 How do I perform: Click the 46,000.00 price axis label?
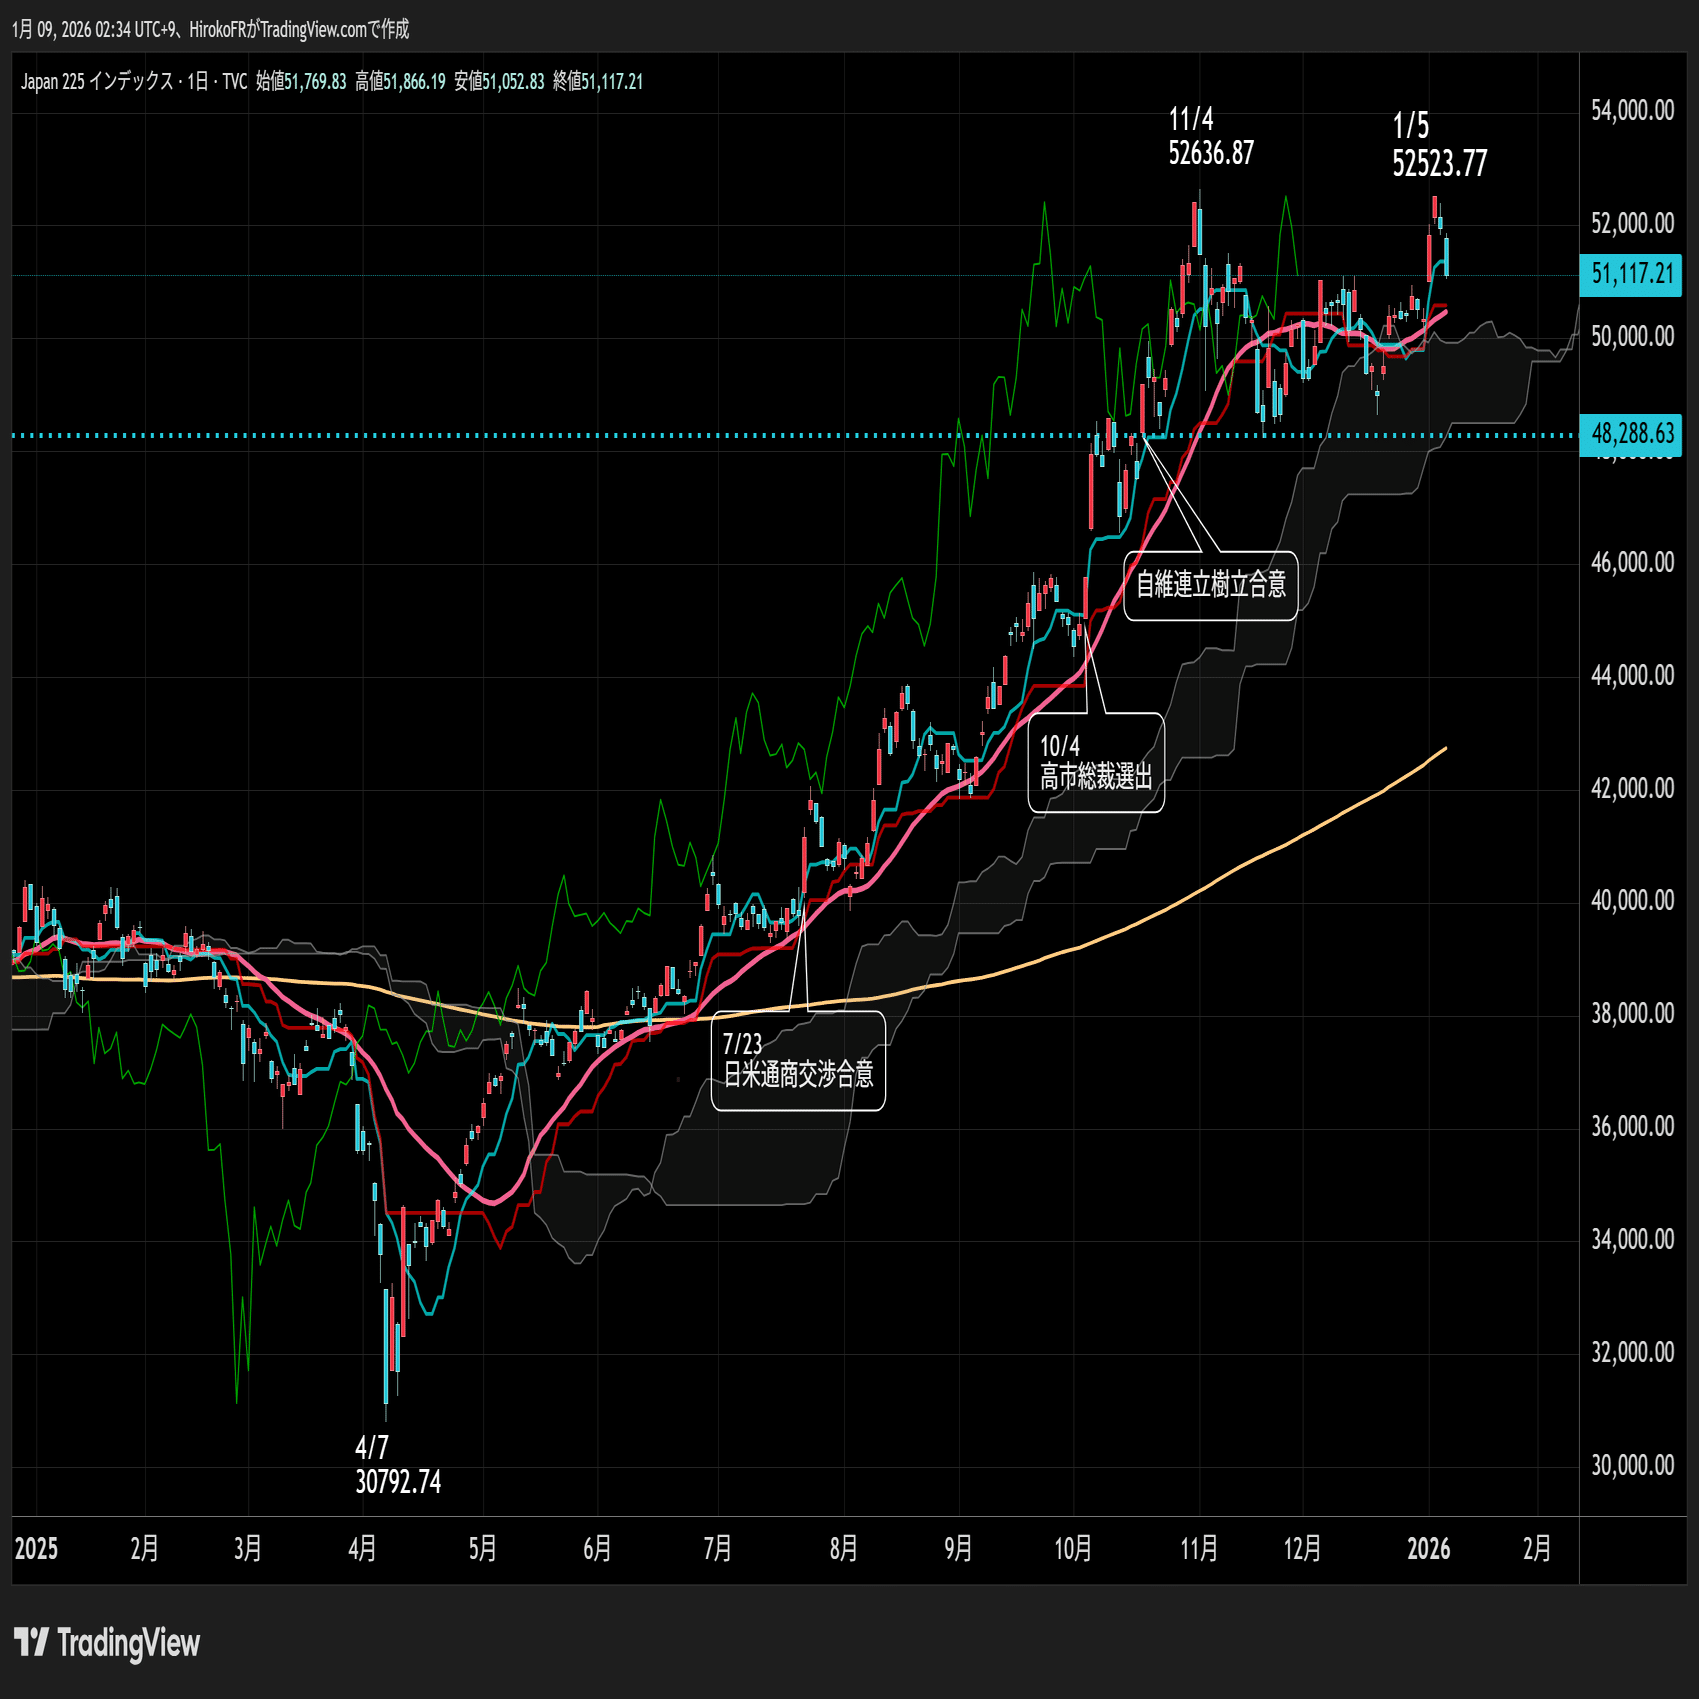(x=1632, y=563)
